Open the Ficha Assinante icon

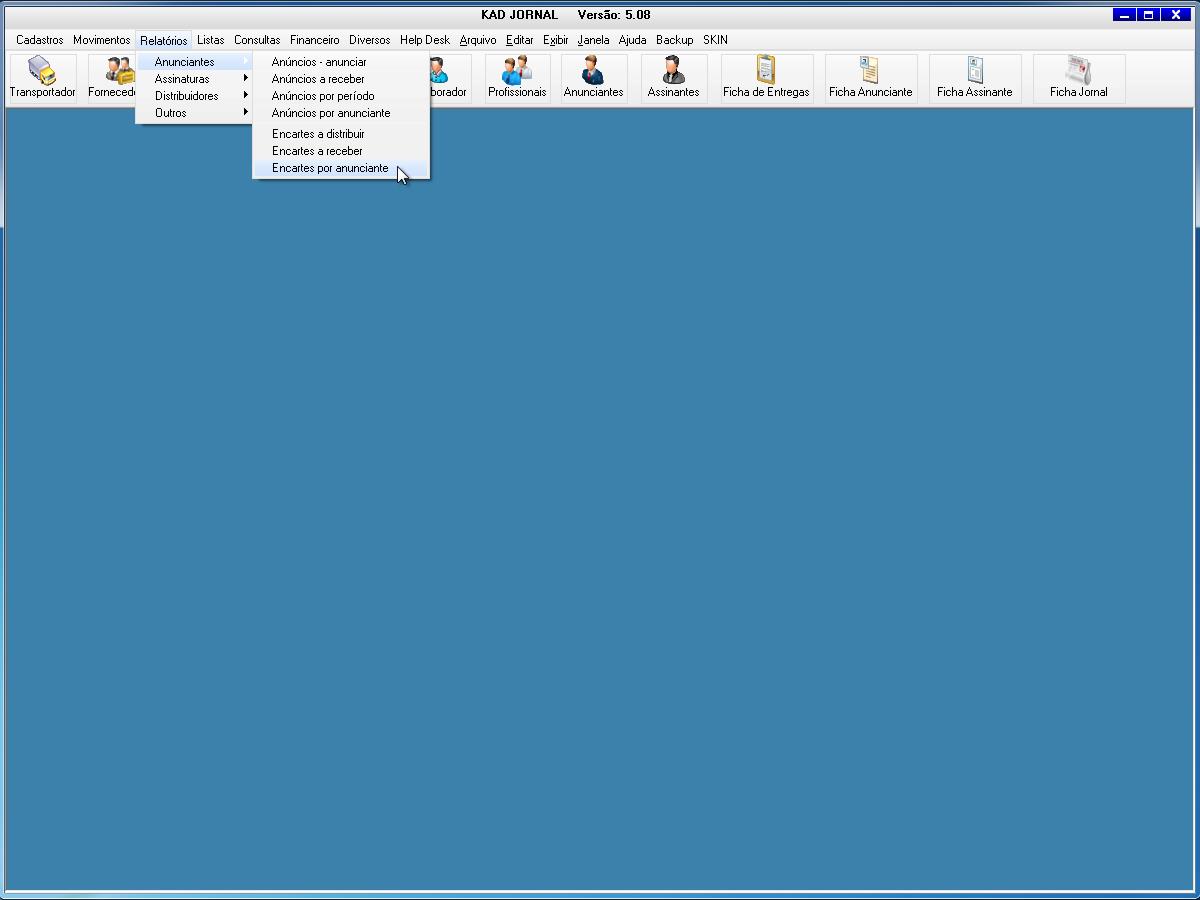click(x=974, y=78)
